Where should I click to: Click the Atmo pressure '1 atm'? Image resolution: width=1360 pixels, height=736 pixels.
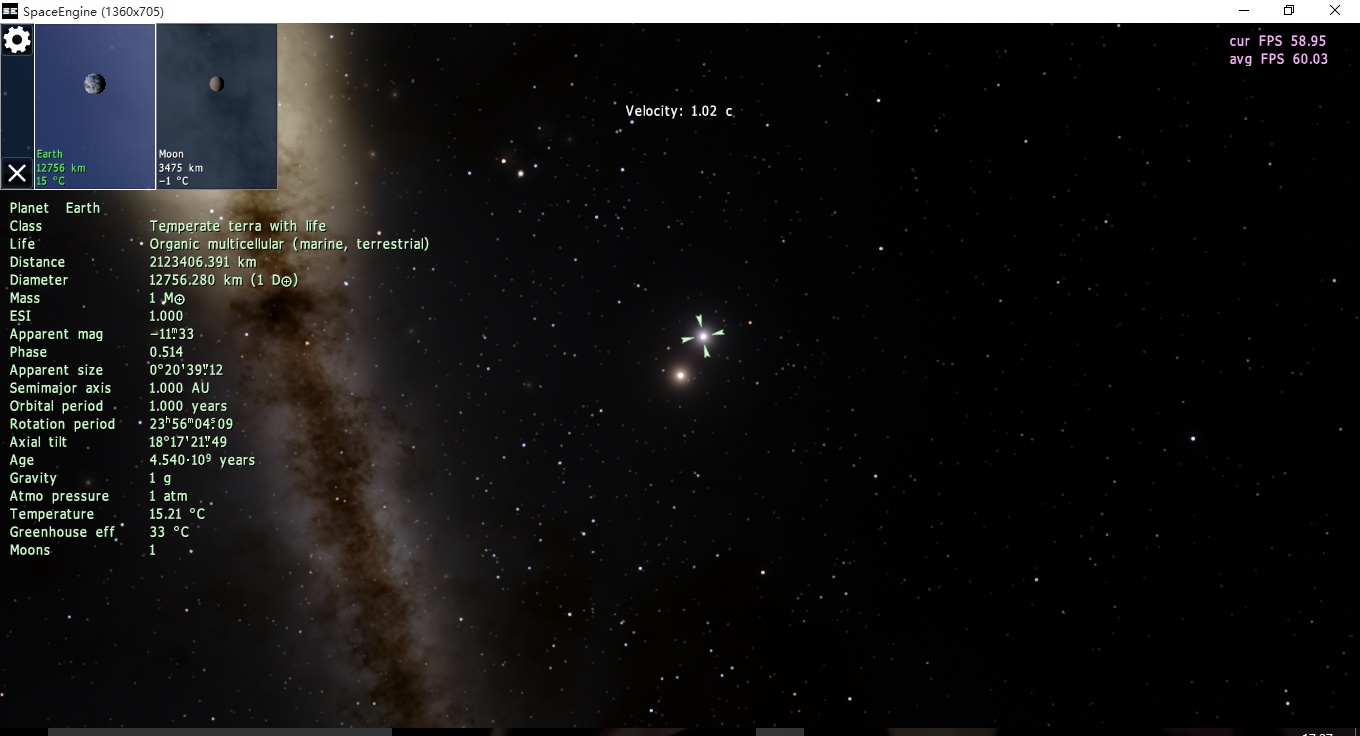coord(168,496)
